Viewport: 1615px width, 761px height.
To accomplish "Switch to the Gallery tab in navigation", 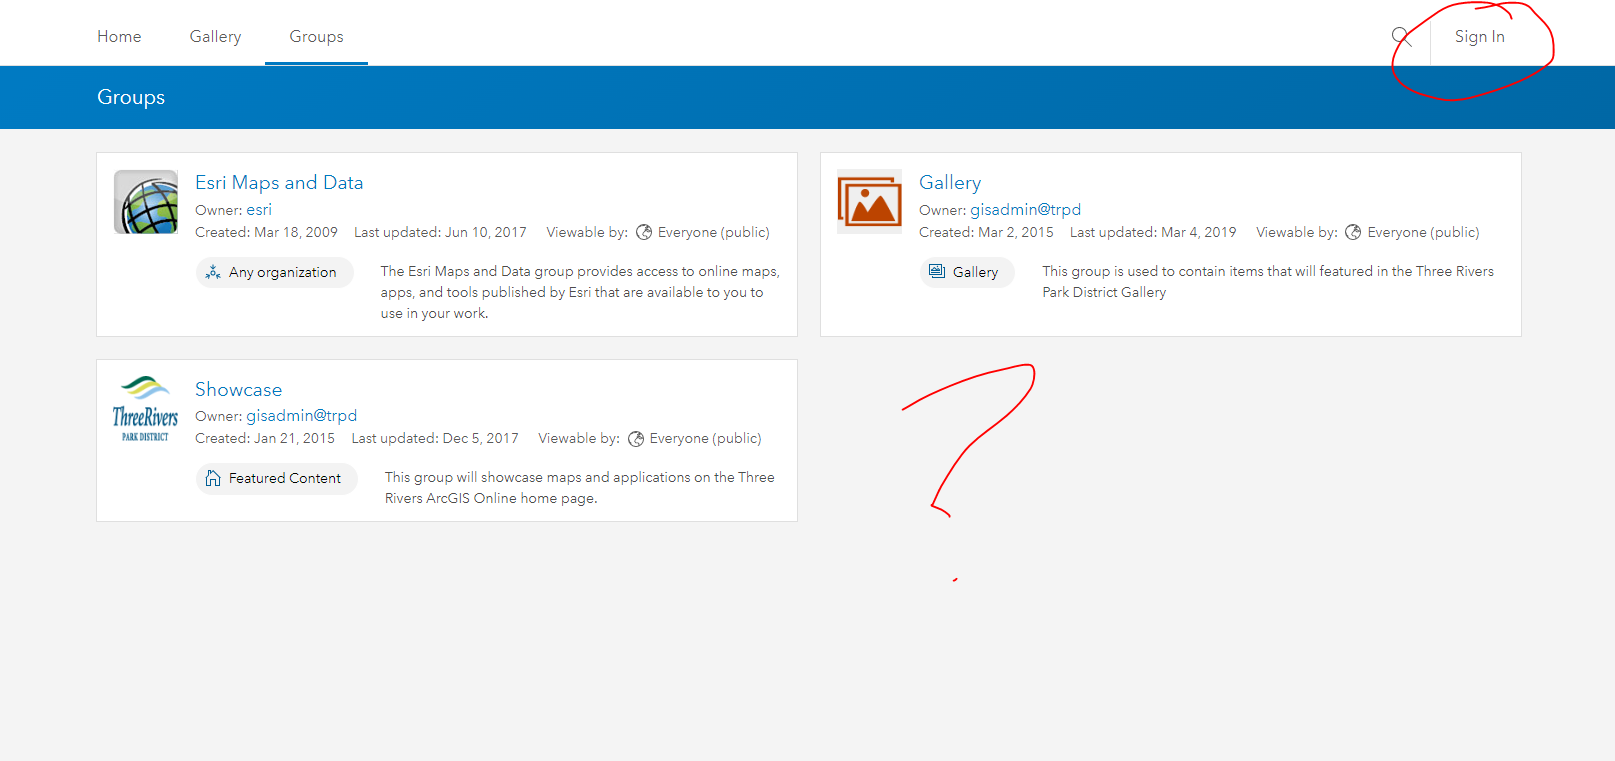I will coord(216,36).
